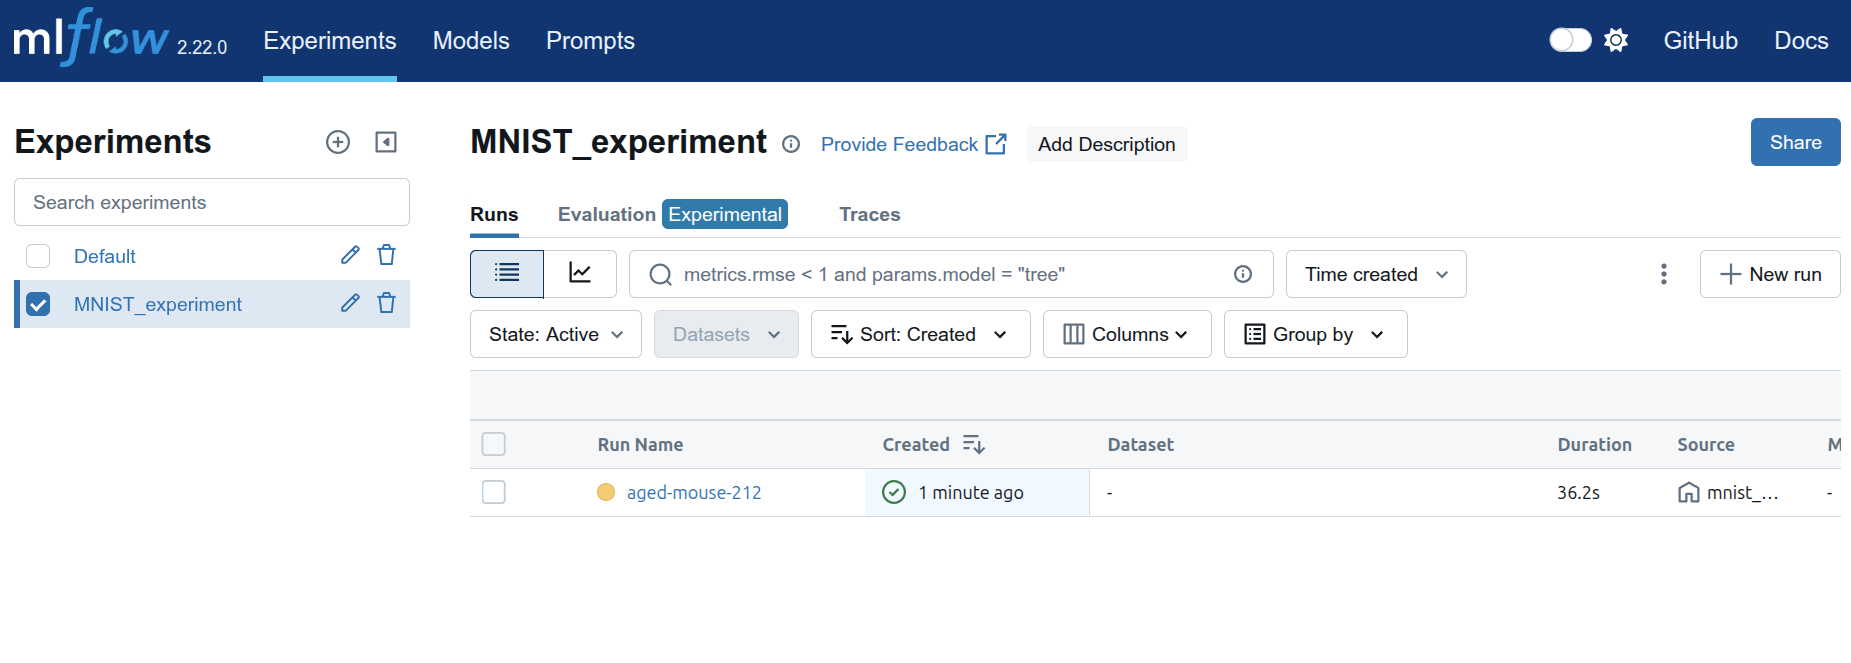Viewport: 1851px width, 663px height.
Task: Focus the Search experiments field
Action: pyautogui.click(x=212, y=202)
